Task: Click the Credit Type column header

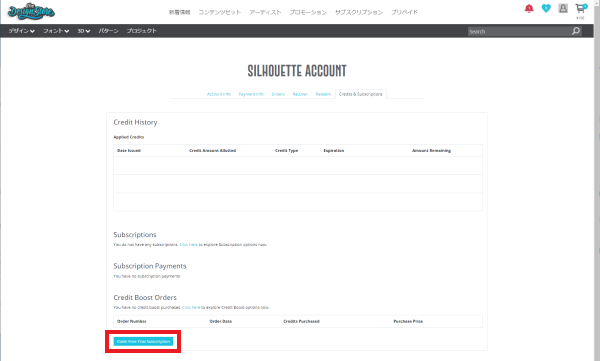Action: point(286,151)
